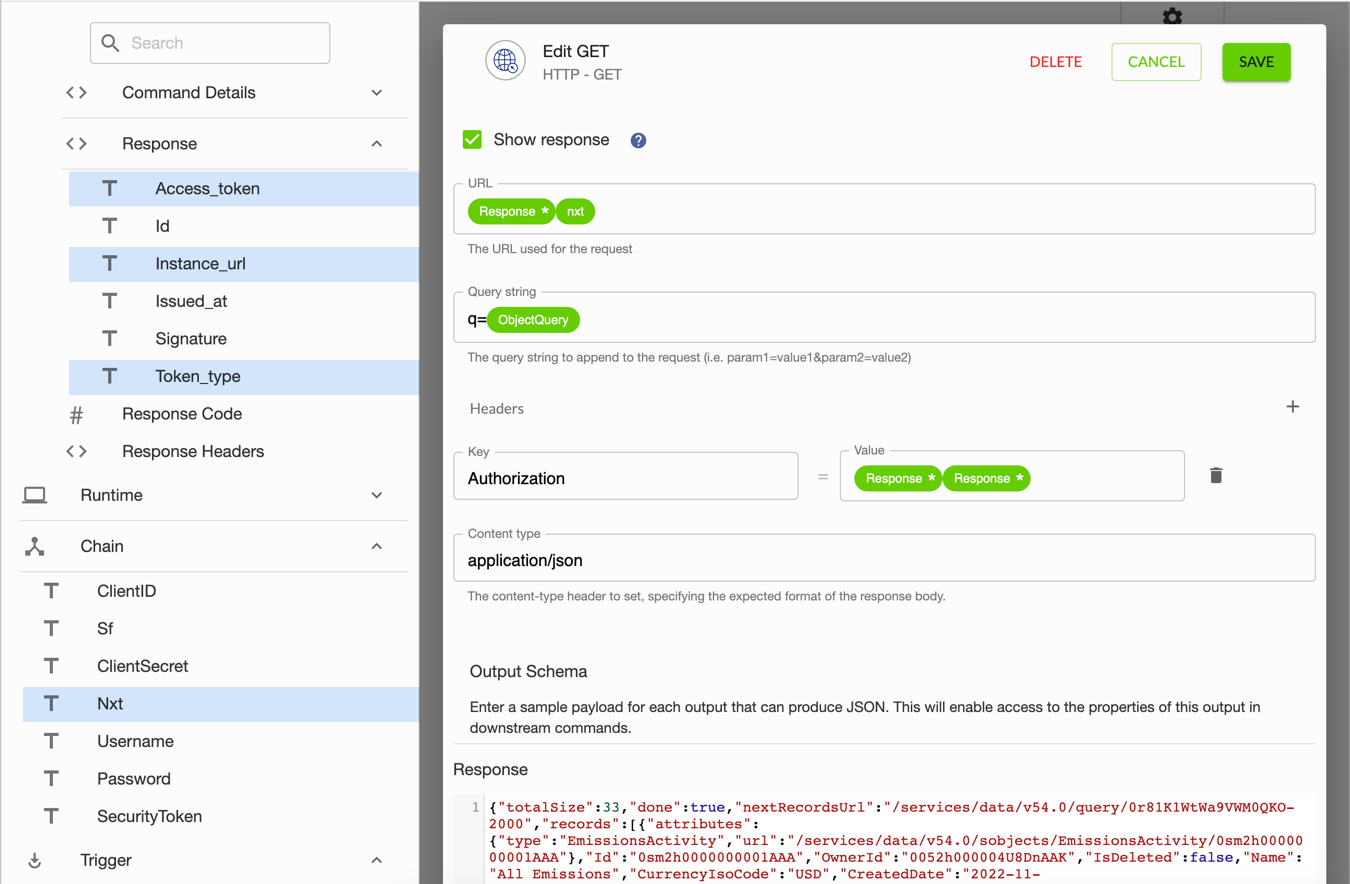Select the Access_token variable

tap(244, 188)
